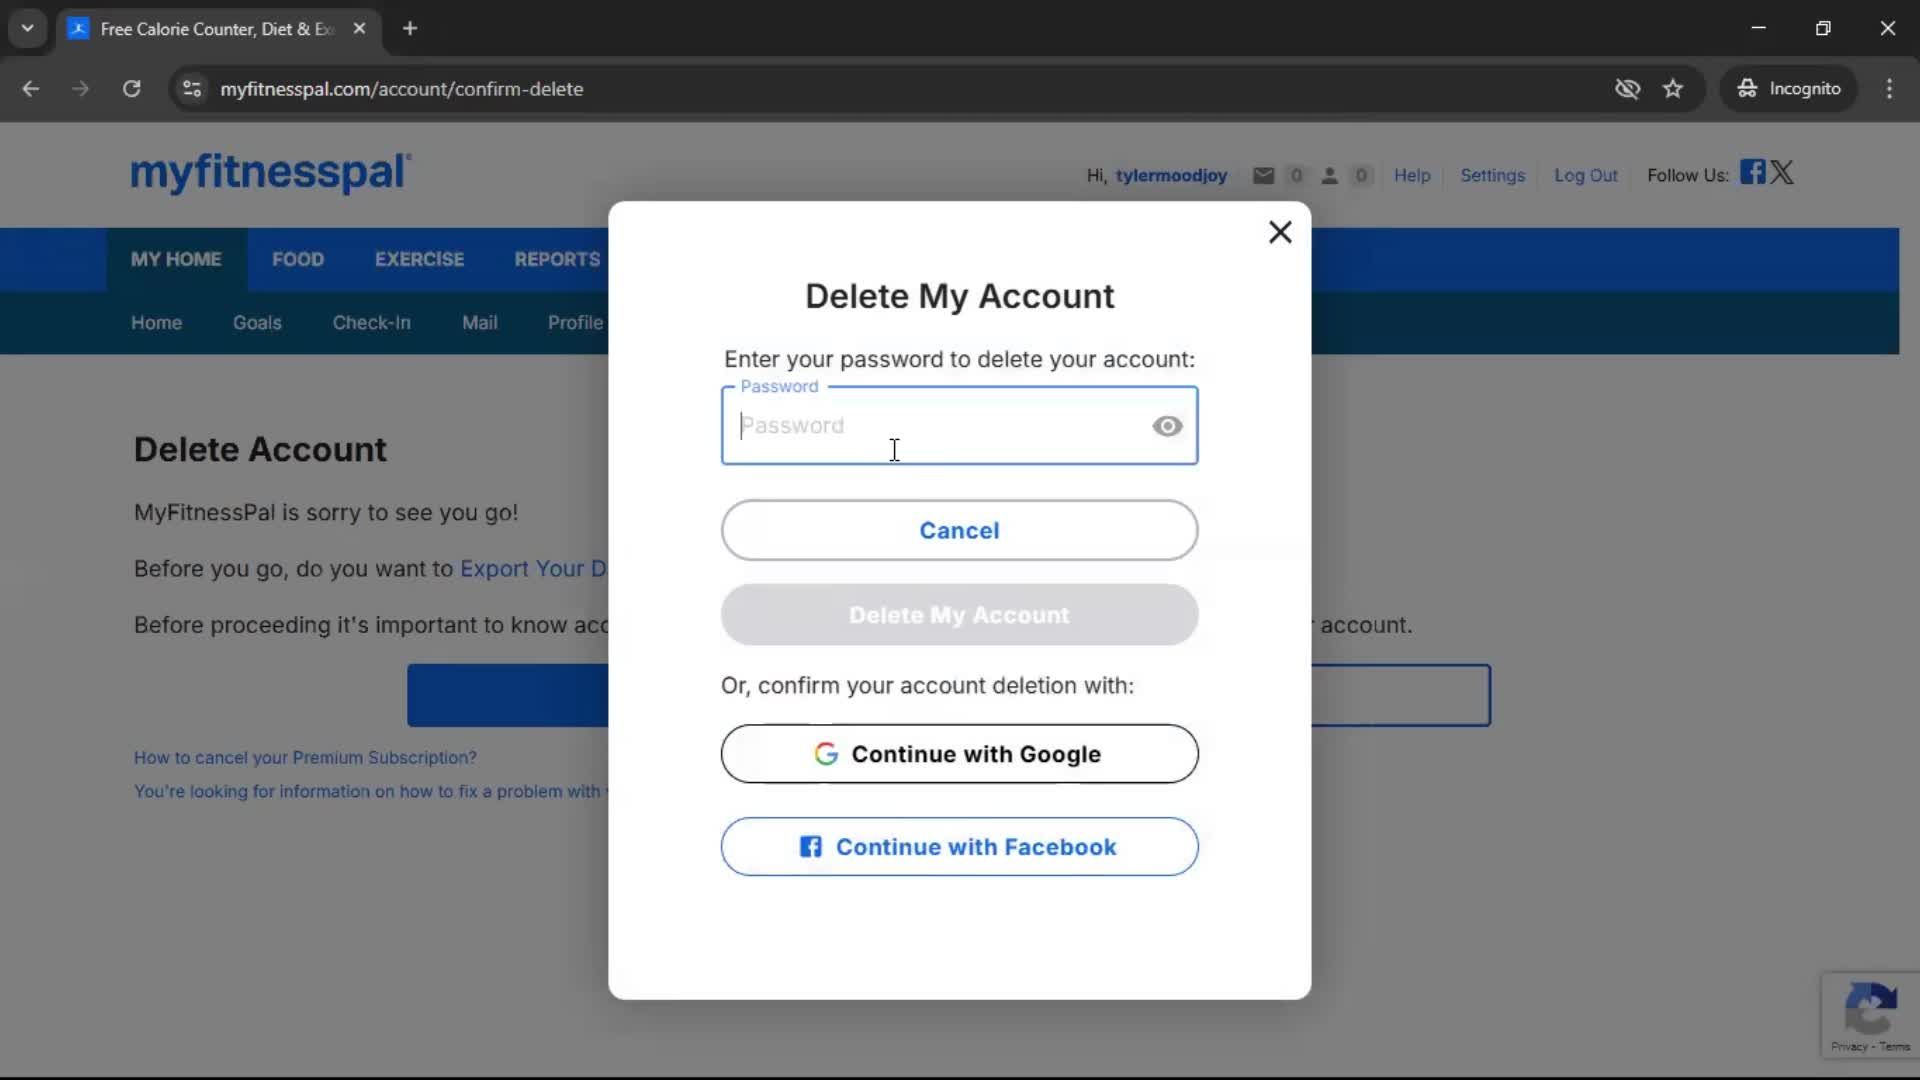The width and height of the screenshot is (1920, 1080).
Task: Click the reCAPTCHA badge
Action: point(1870,1015)
